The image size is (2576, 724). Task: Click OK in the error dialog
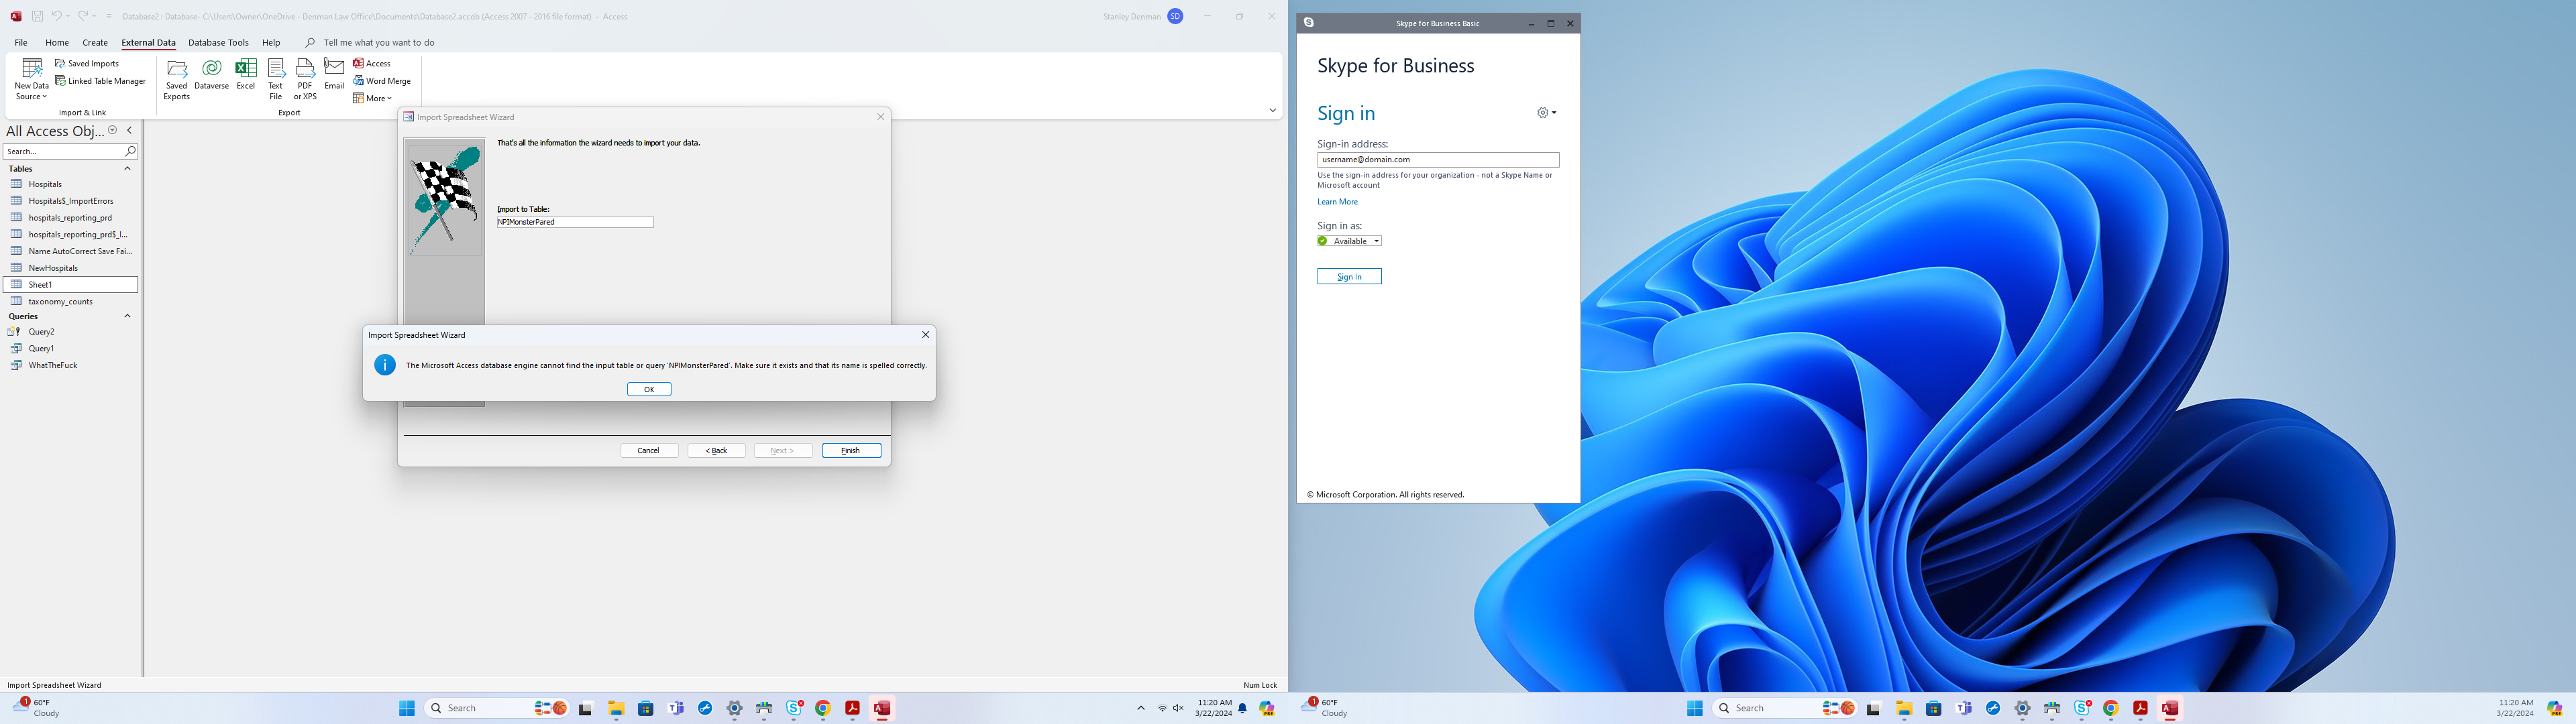649,389
